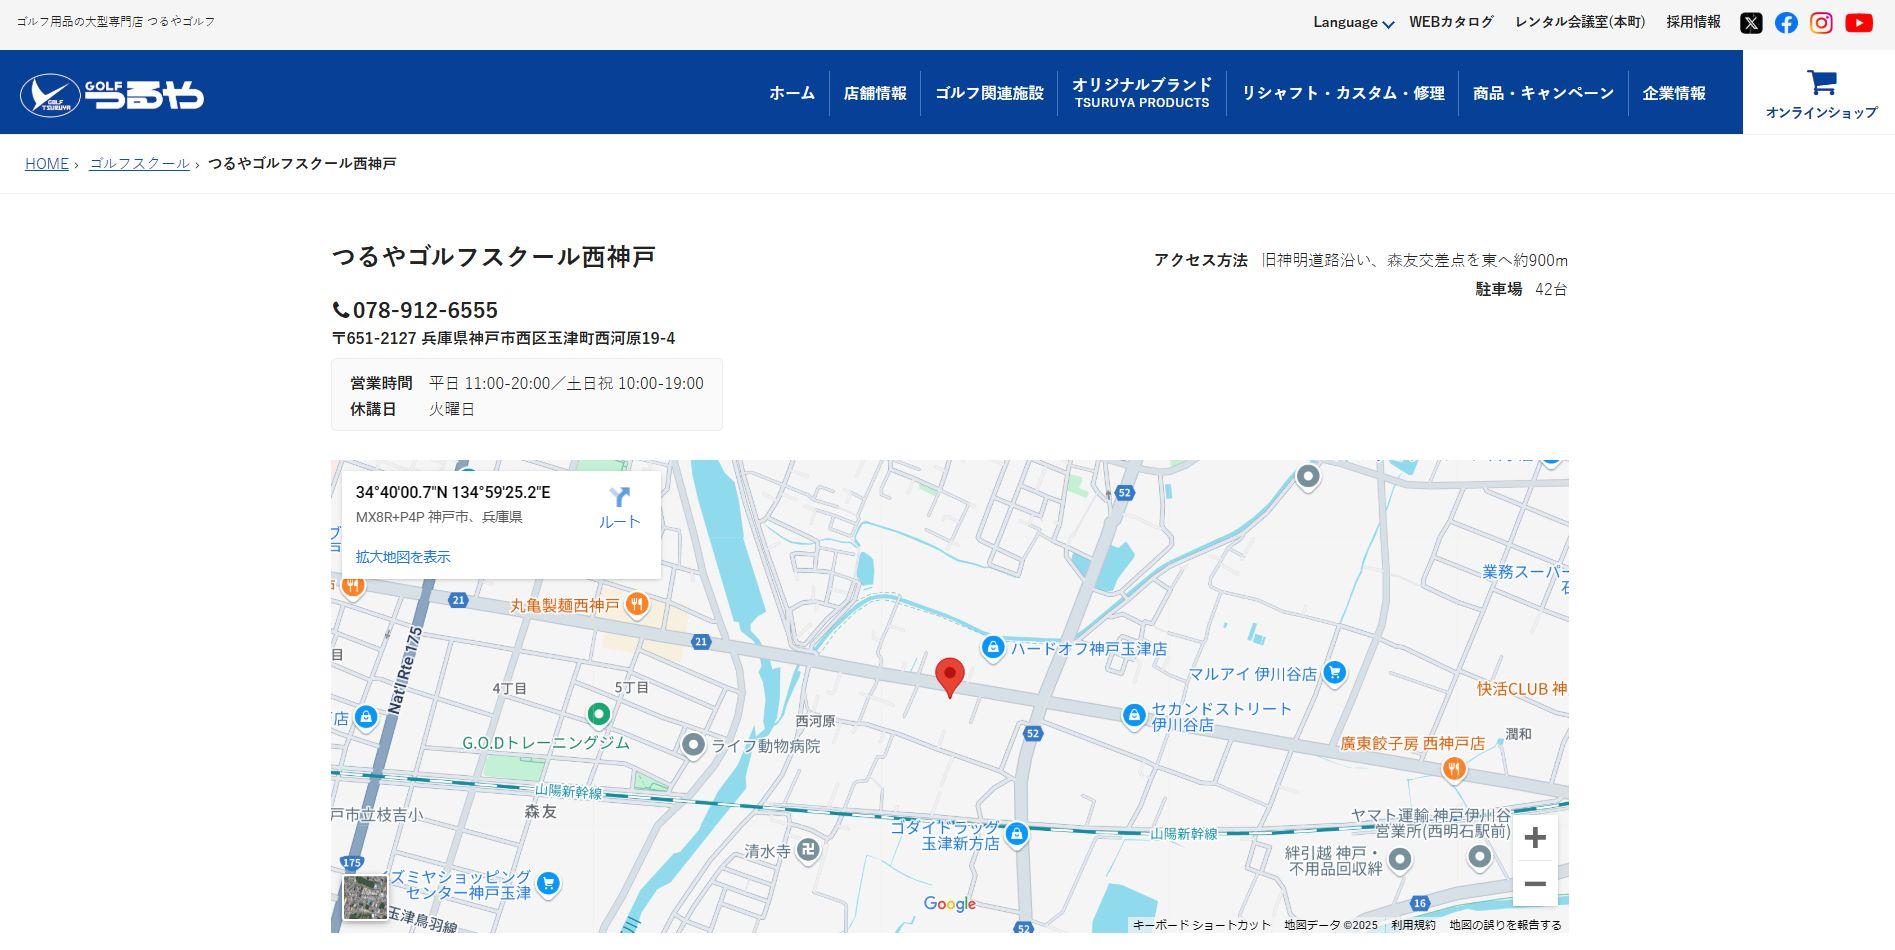
Task: Click the 丸亀製麺西神戸 restaurant marker
Action: pyautogui.click(x=637, y=604)
